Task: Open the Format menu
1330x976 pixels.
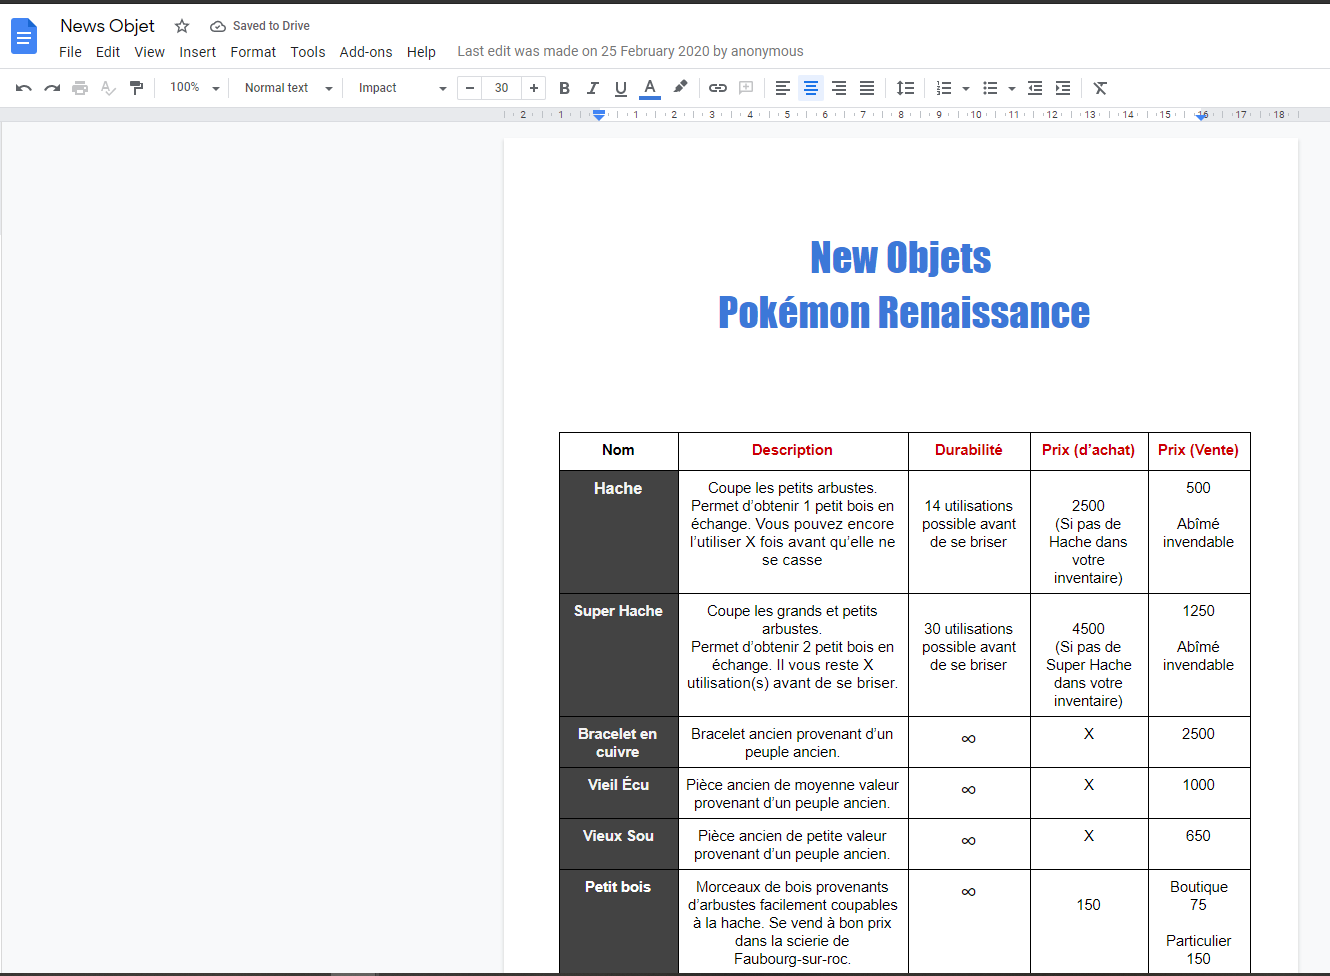Action: (253, 52)
